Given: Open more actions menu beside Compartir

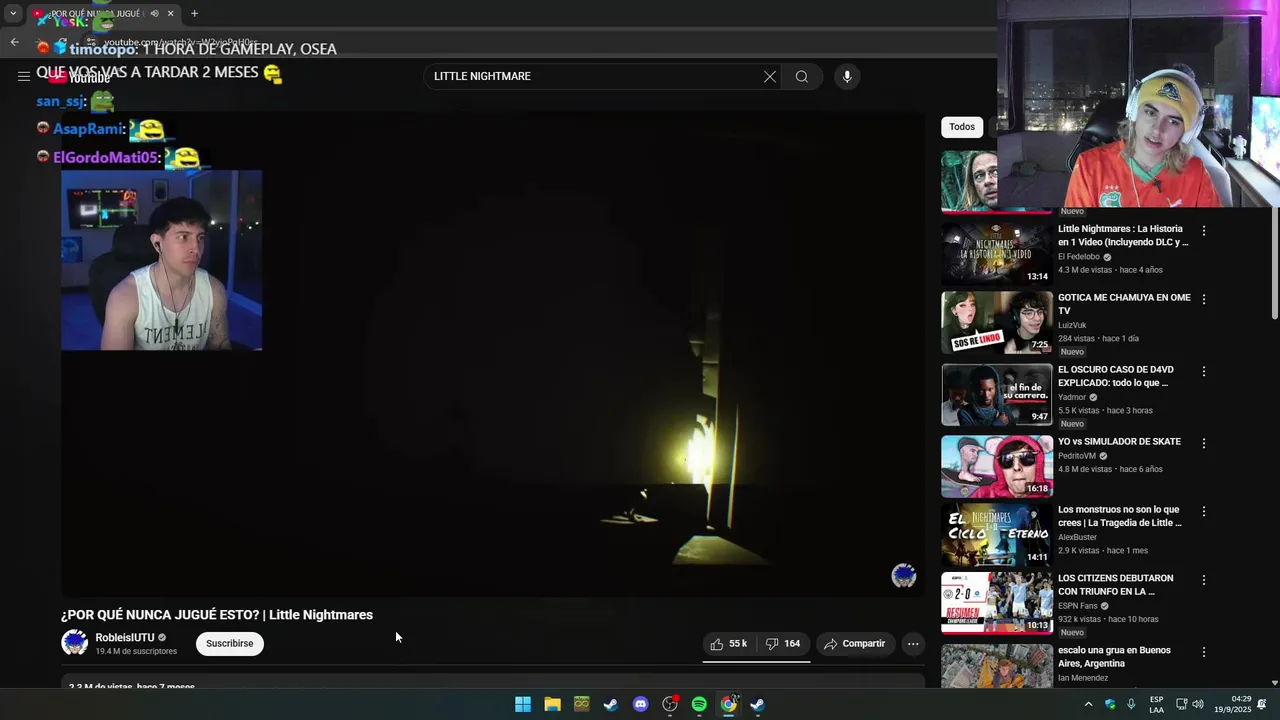Looking at the screenshot, I should pyautogui.click(x=913, y=644).
